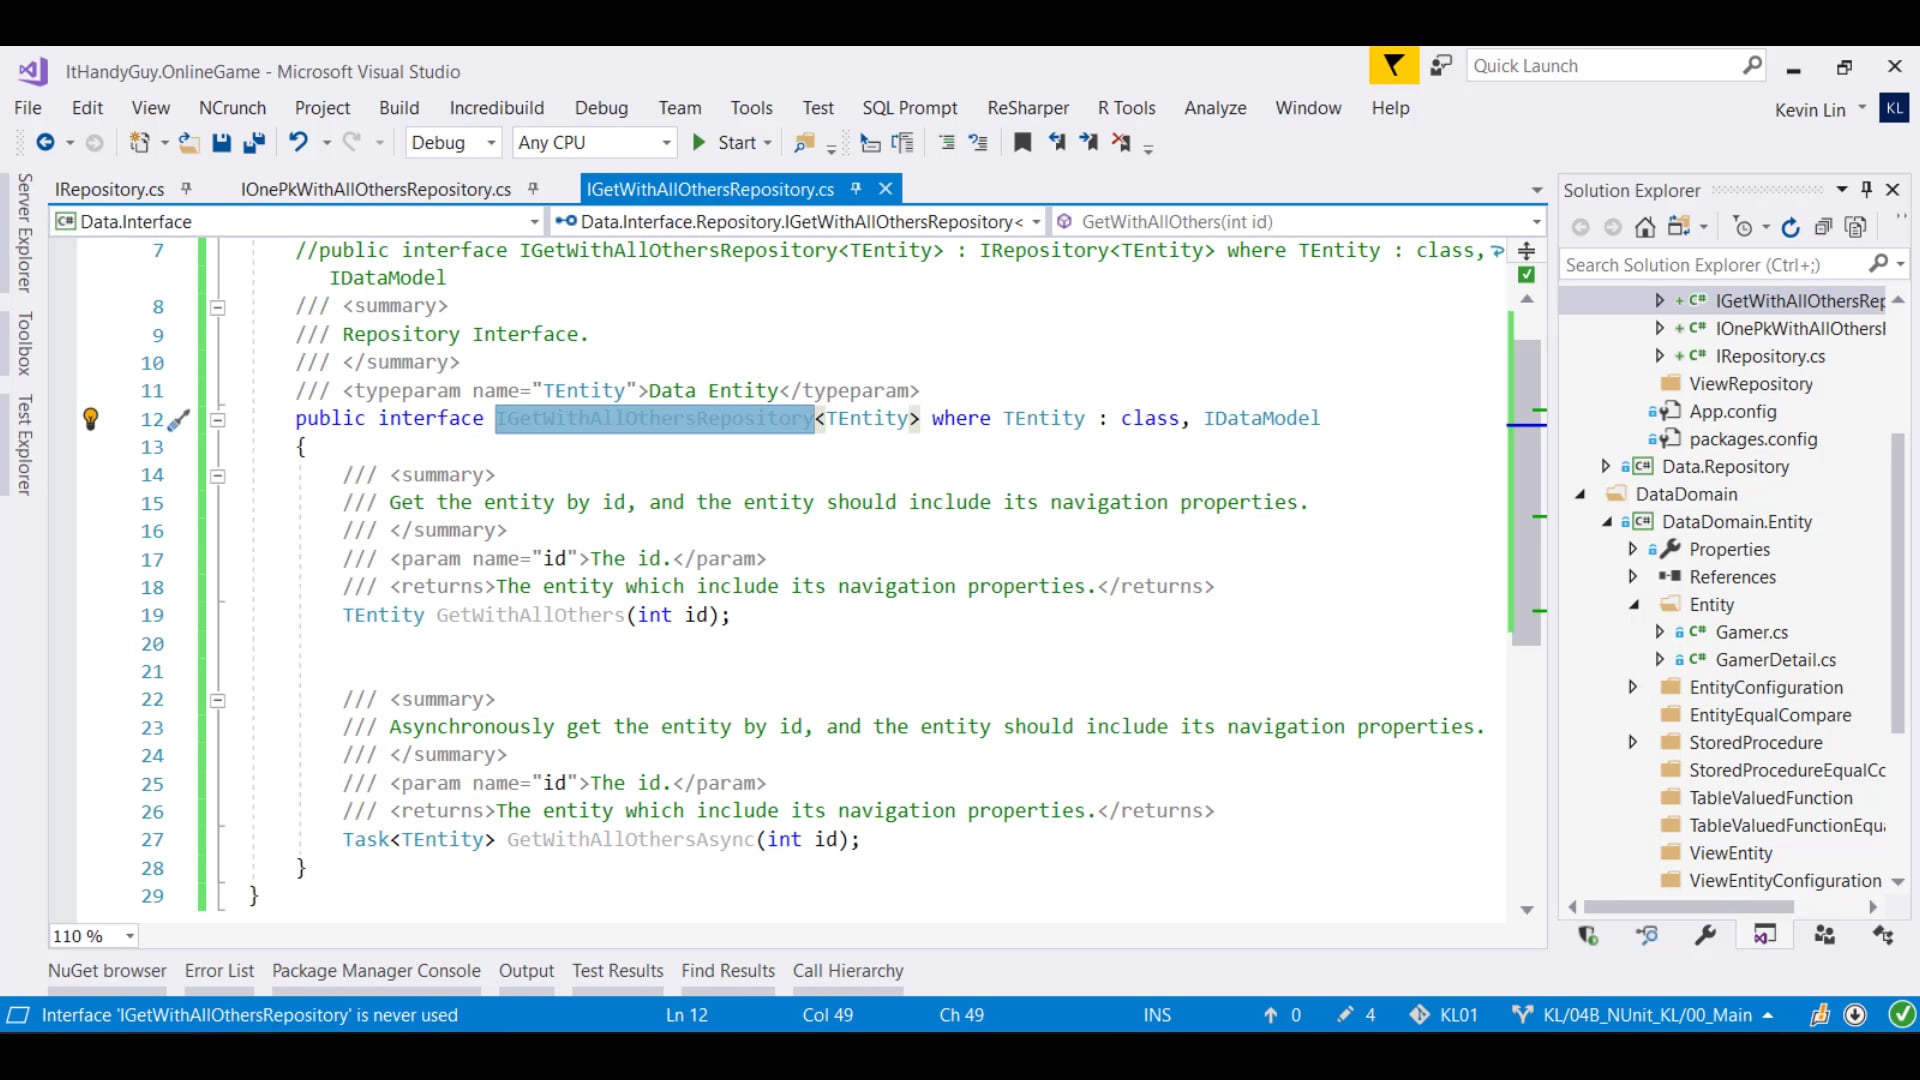Click the Refresh icon in Solution Explorer
The height and width of the screenshot is (1080, 1920).
pyautogui.click(x=1790, y=227)
